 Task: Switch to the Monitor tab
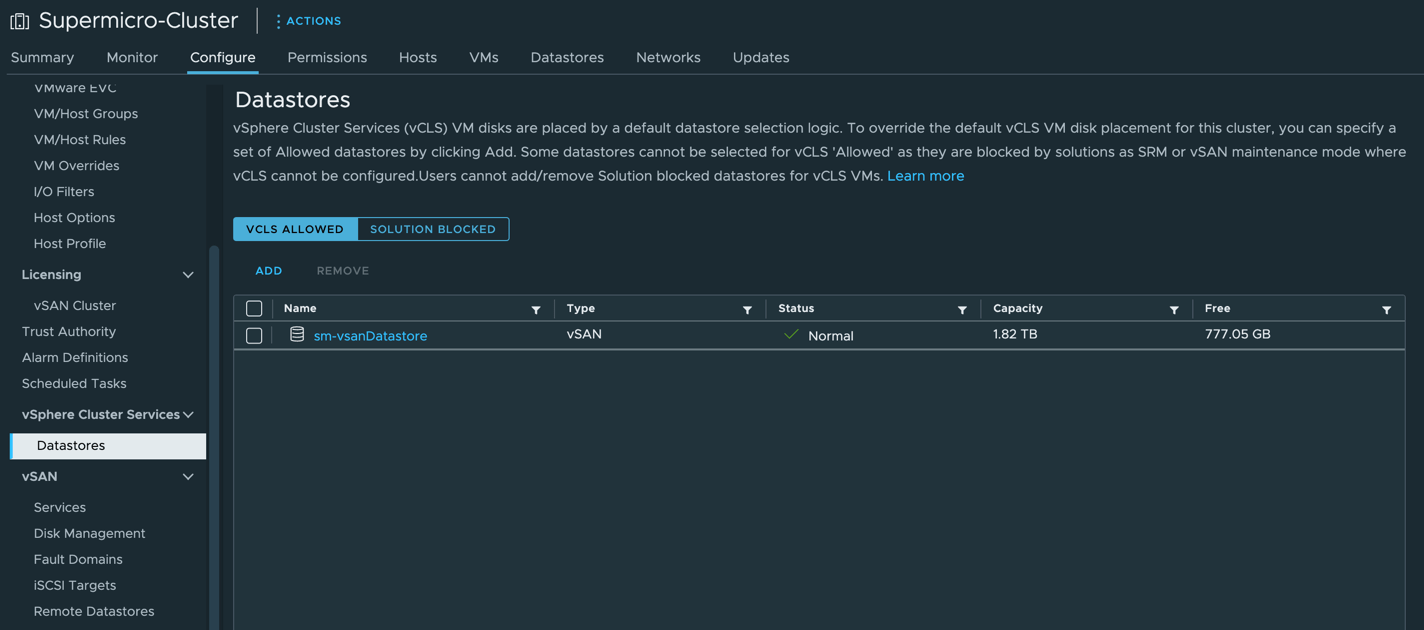(x=132, y=58)
